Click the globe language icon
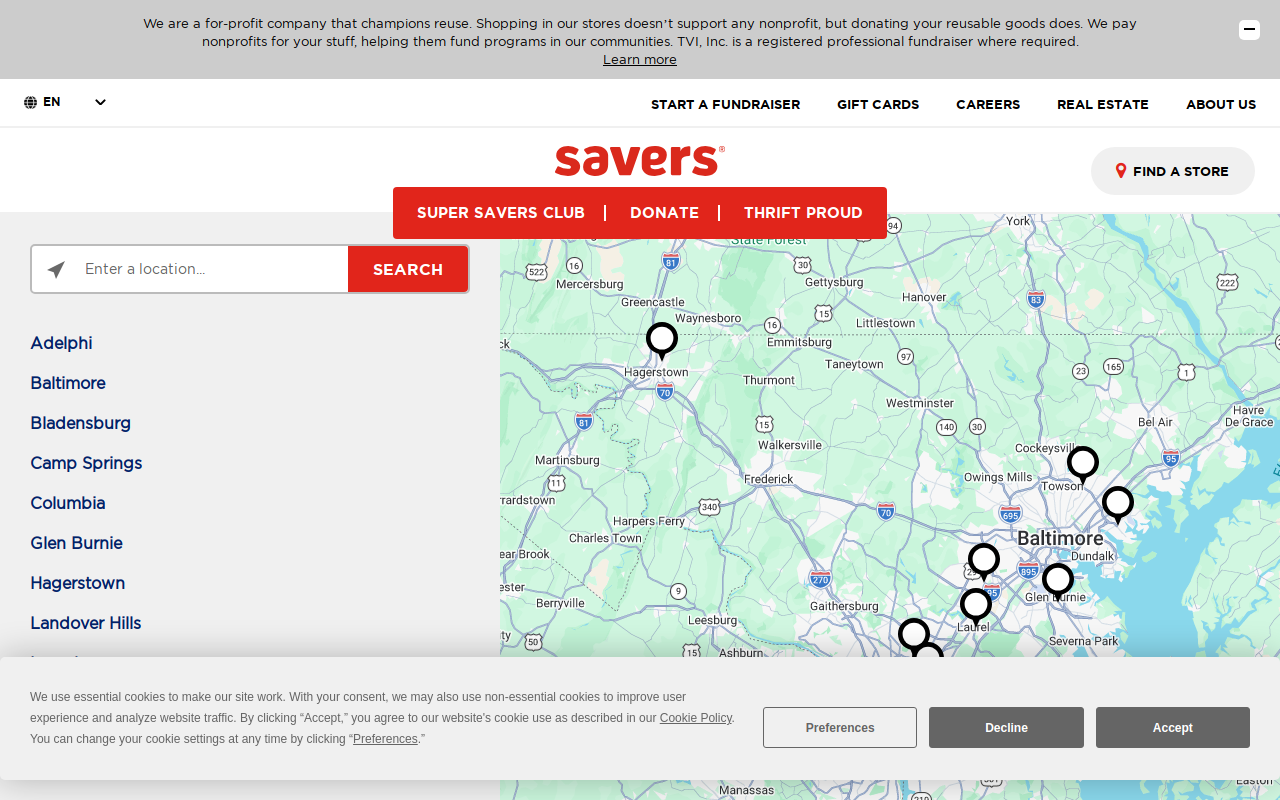The image size is (1280, 800). (31, 102)
